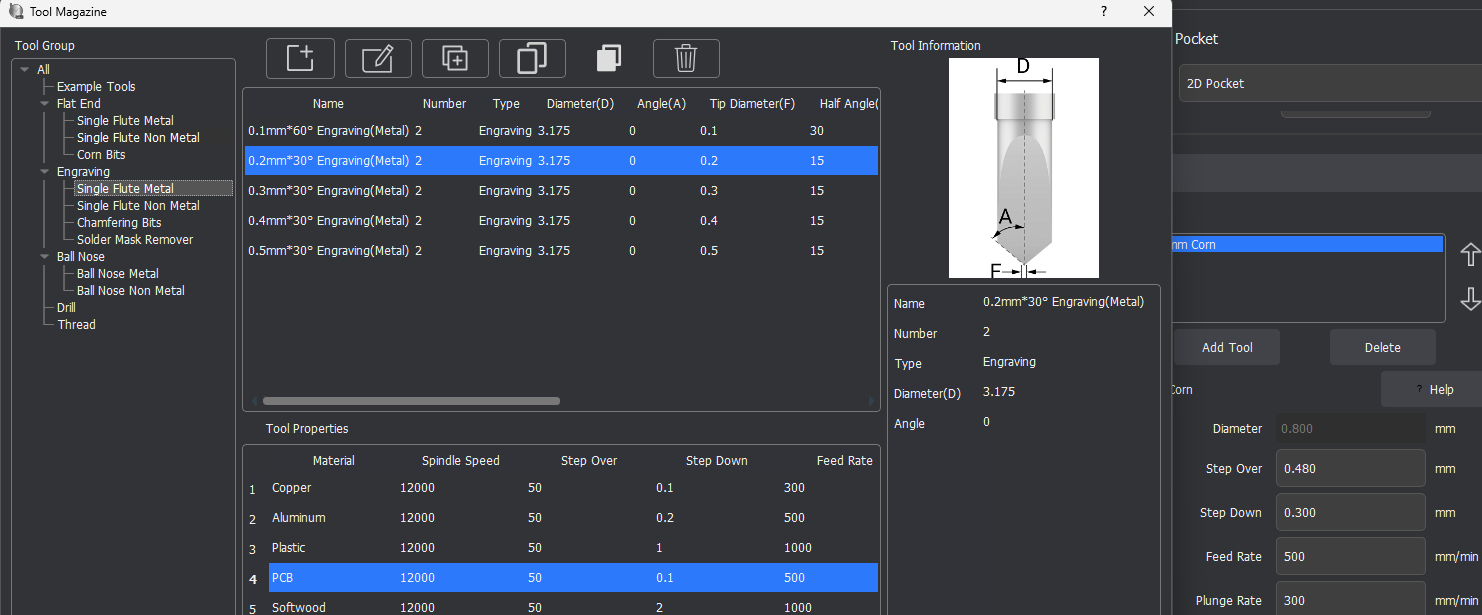The image size is (1482, 615).
Task: Select the 0.1mm*60° Engraving(Metal) row
Action: pos(561,131)
